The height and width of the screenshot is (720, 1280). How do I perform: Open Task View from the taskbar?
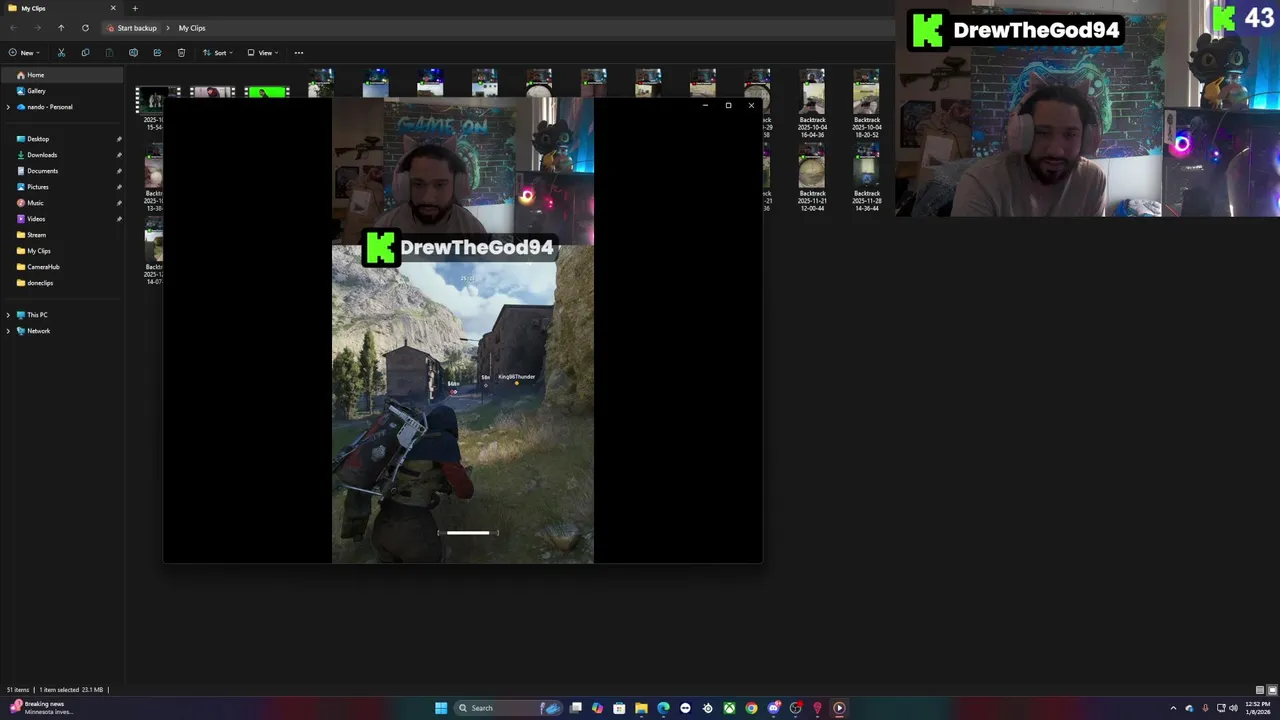[576, 708]
